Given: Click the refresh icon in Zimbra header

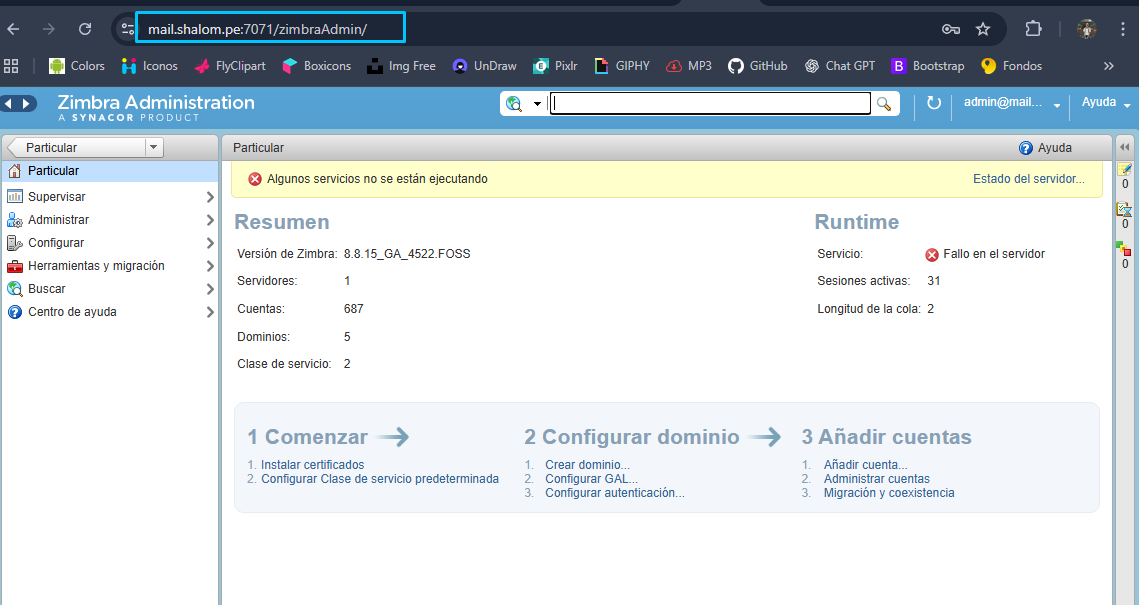Looking at the screenshot, I should (934, 103).
